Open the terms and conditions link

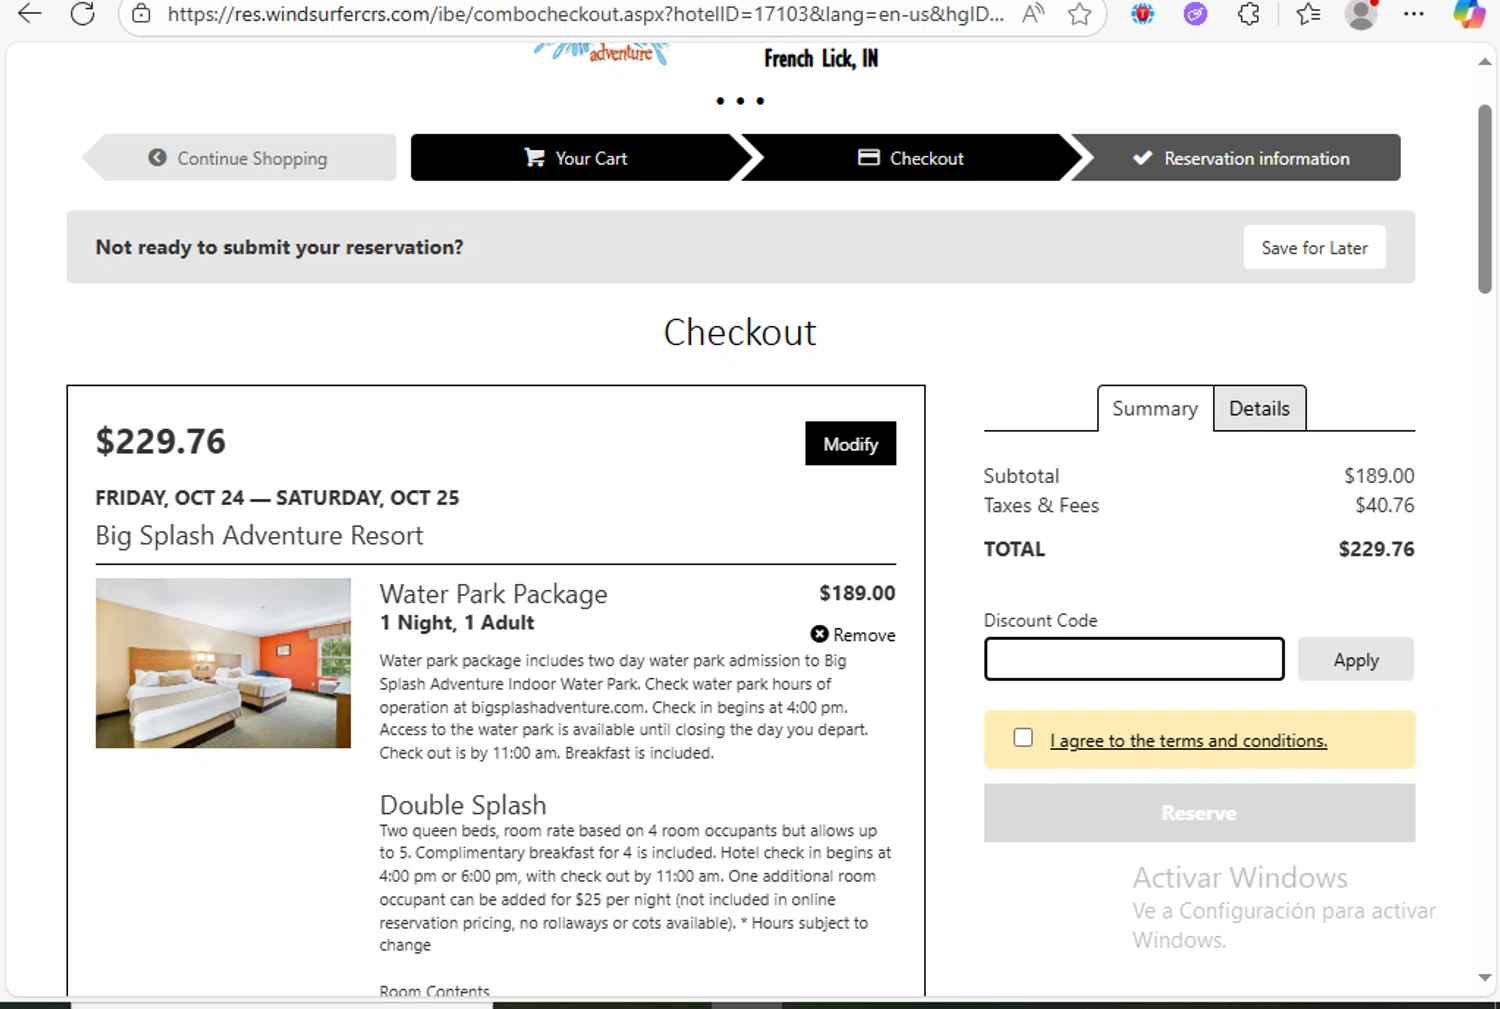tap(1188, 741)
